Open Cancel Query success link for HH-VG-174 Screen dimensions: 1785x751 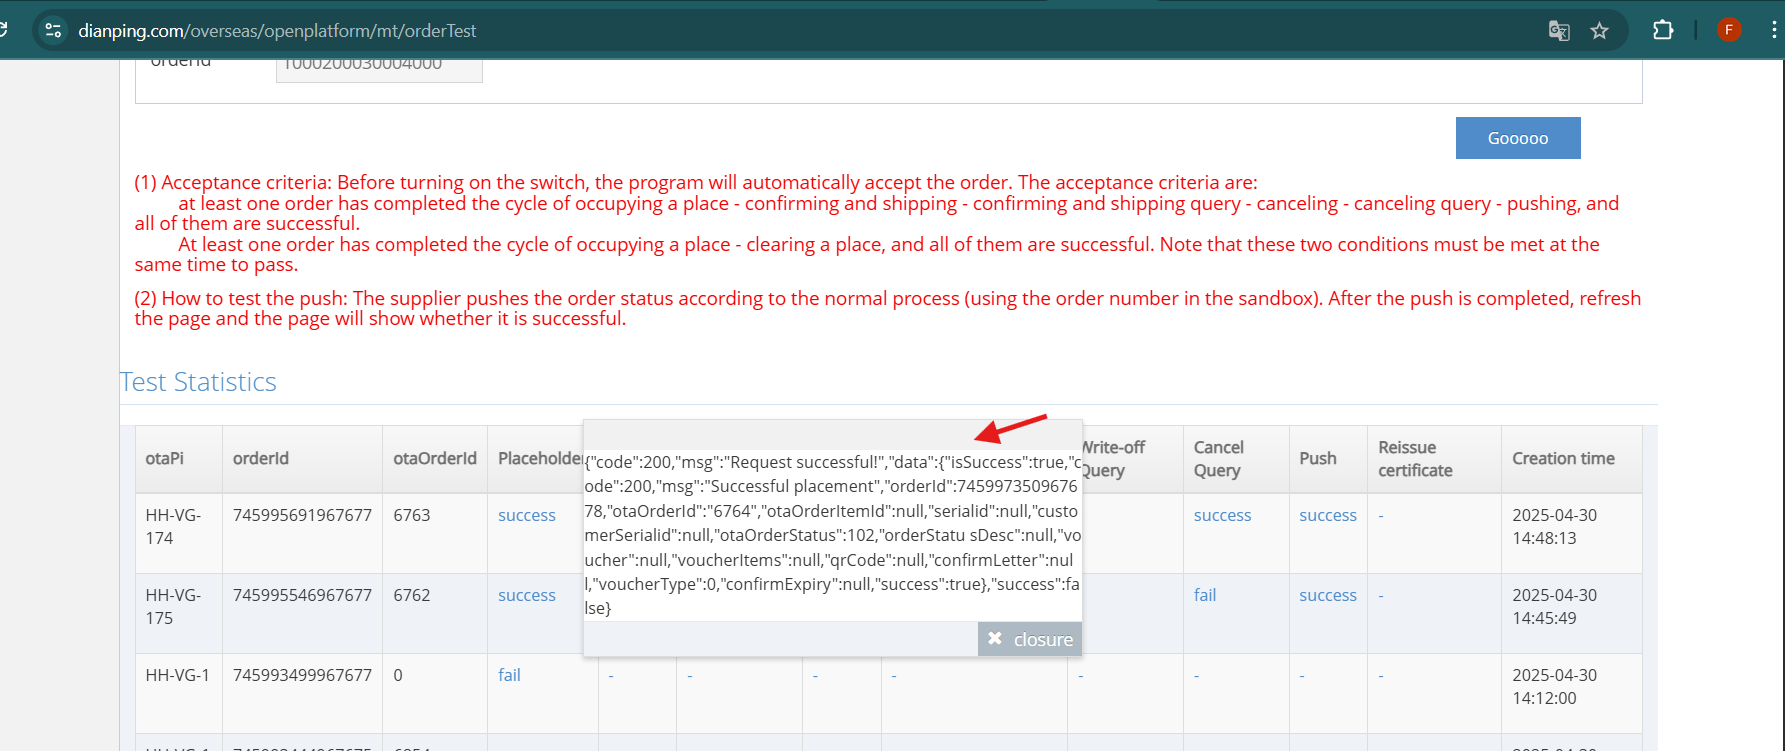coord(1222,515)
